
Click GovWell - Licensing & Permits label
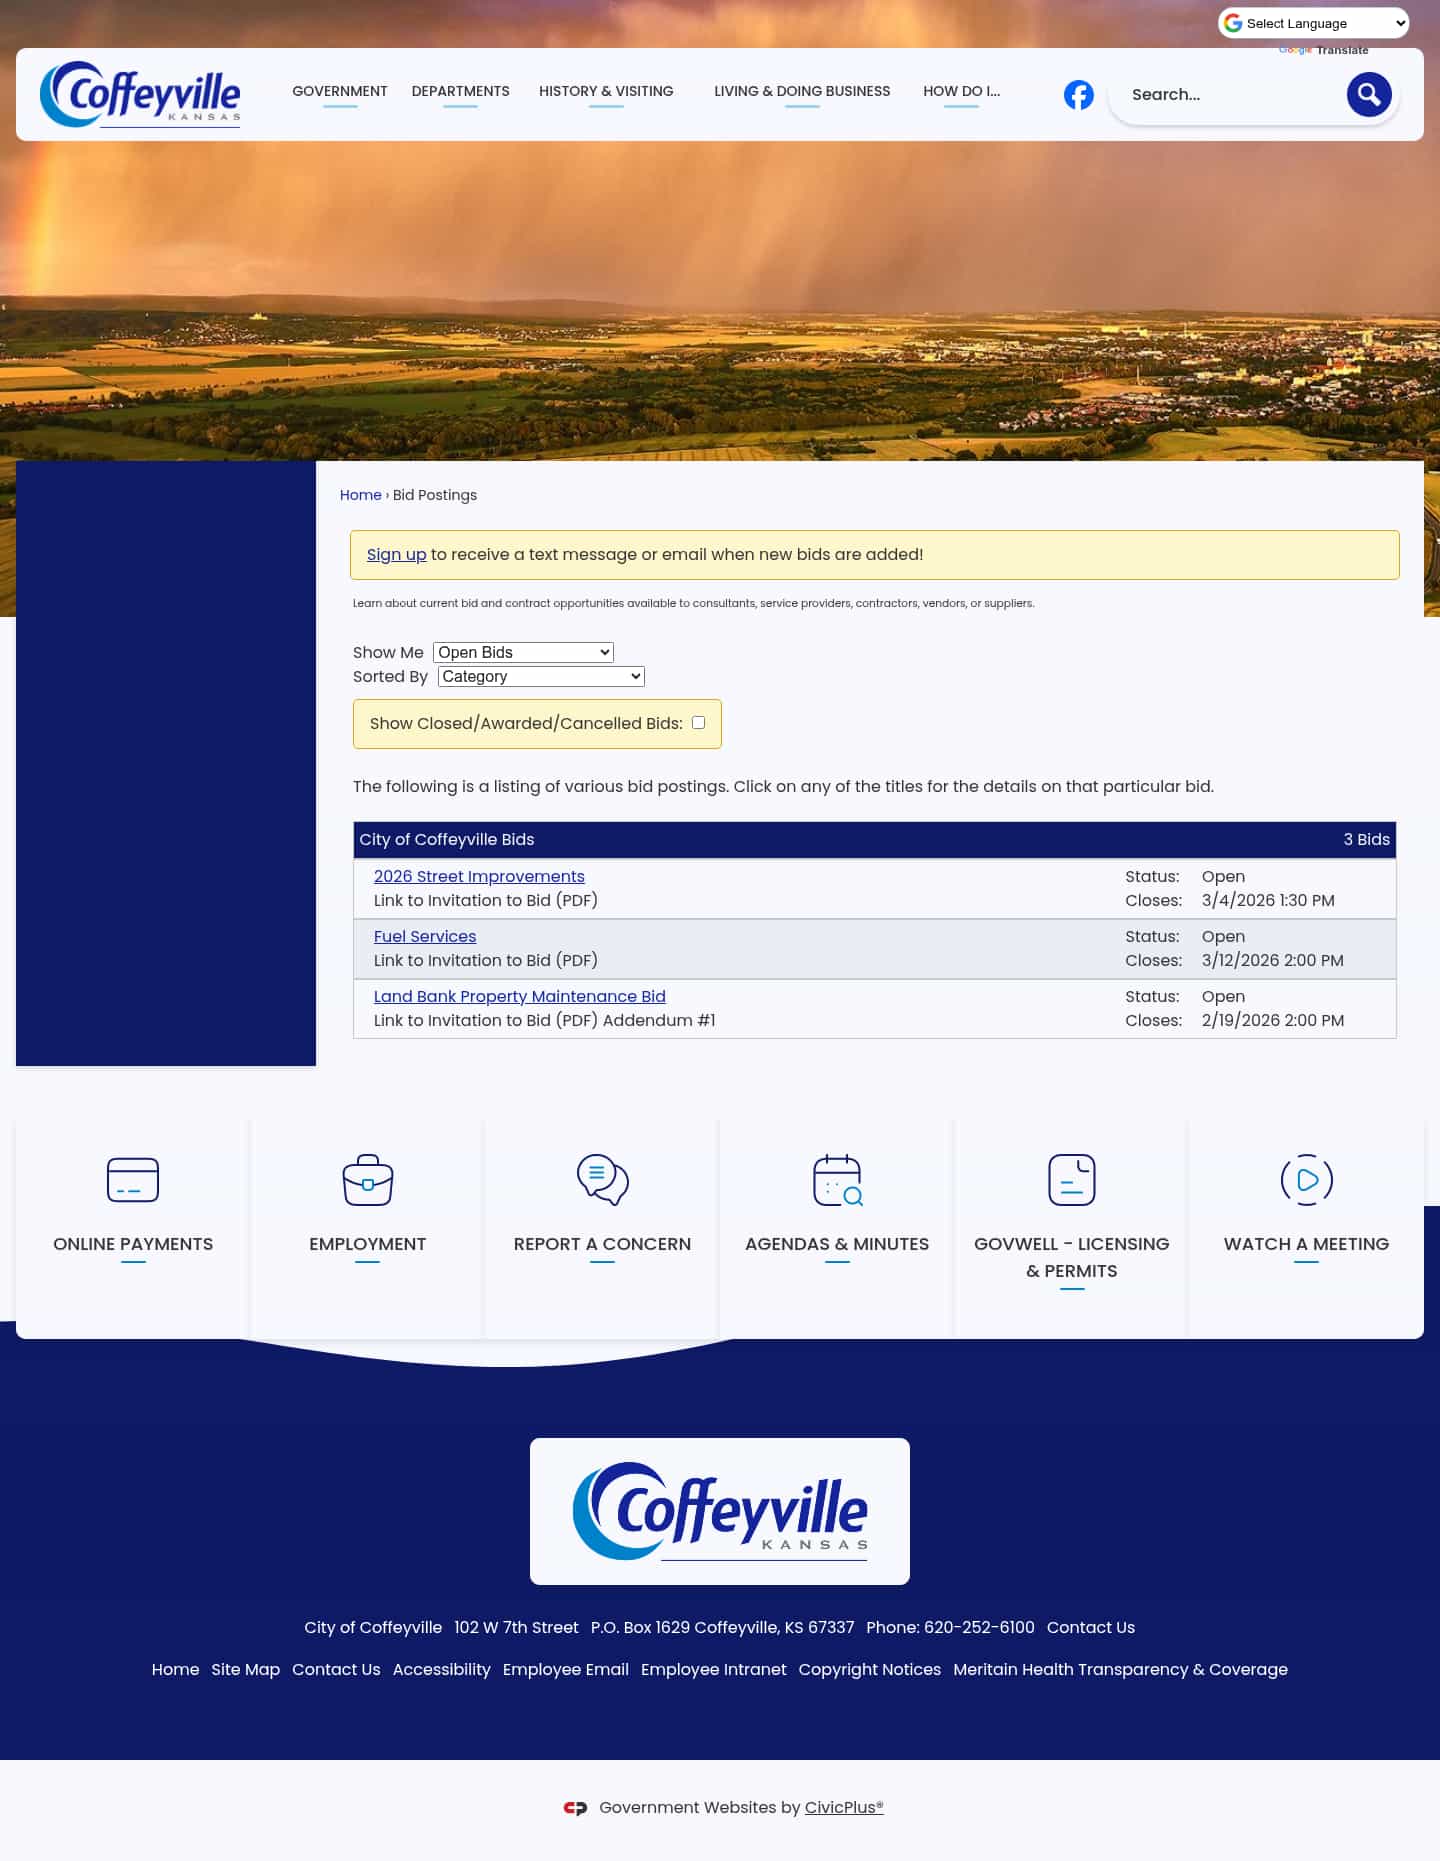pyautogui.click(x=1072, y=1257)
